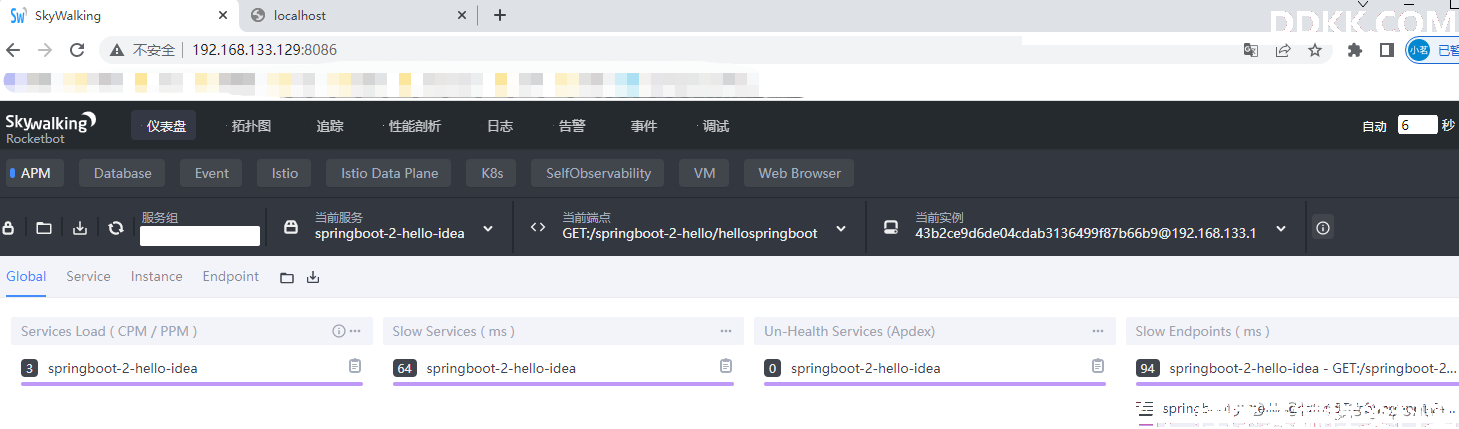Select the K8s dashboard button

tap(492, 173)
